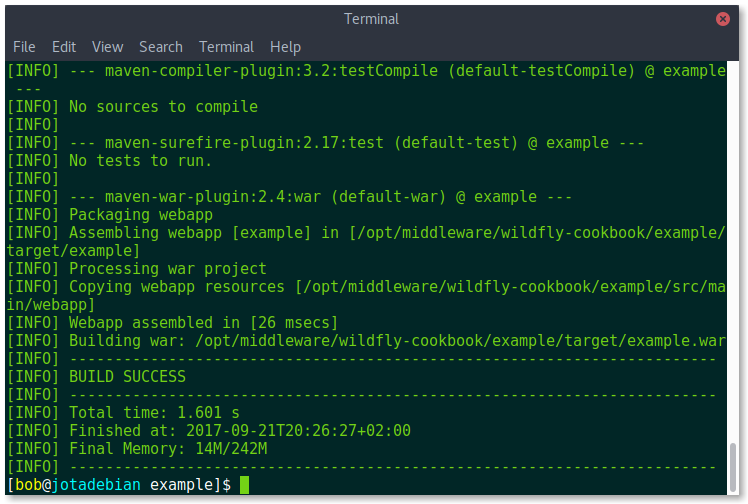Click the maven-surefire-plugin:2.17:test text
This screenshot has height=504, width=748.
coord(244,143)
